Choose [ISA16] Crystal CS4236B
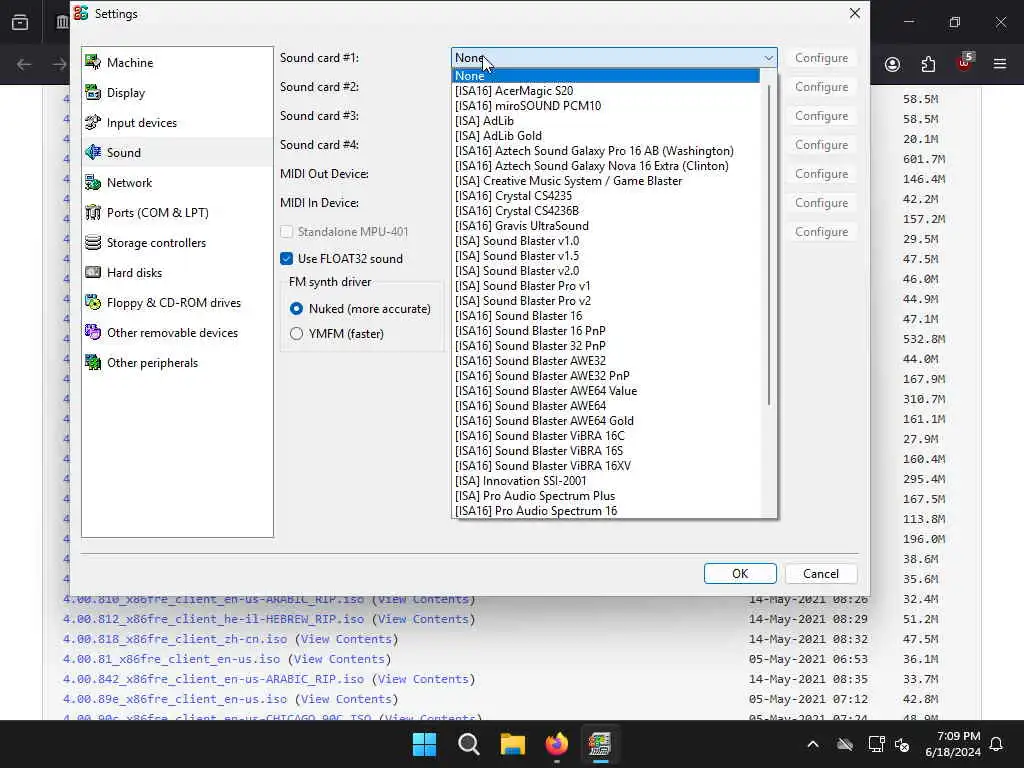This screenshot has height=768, width=1024. coord(606,211)
